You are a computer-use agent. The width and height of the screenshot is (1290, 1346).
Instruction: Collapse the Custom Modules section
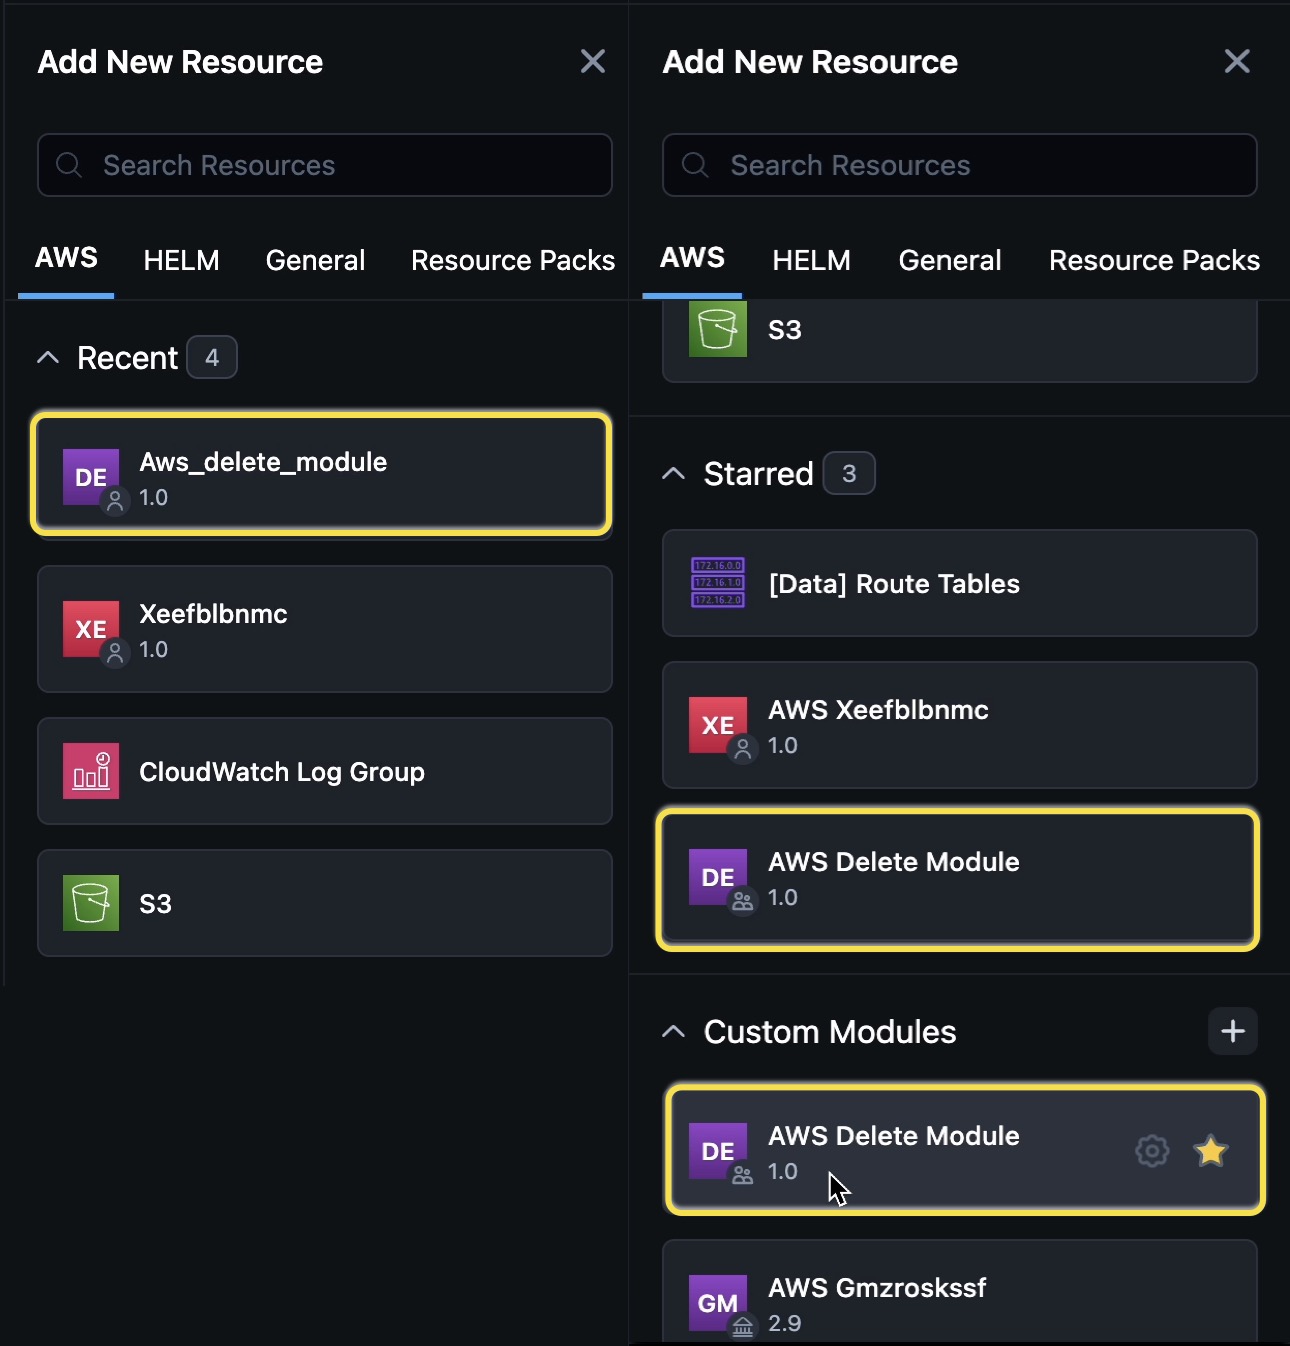click(x=674, y=1031)
